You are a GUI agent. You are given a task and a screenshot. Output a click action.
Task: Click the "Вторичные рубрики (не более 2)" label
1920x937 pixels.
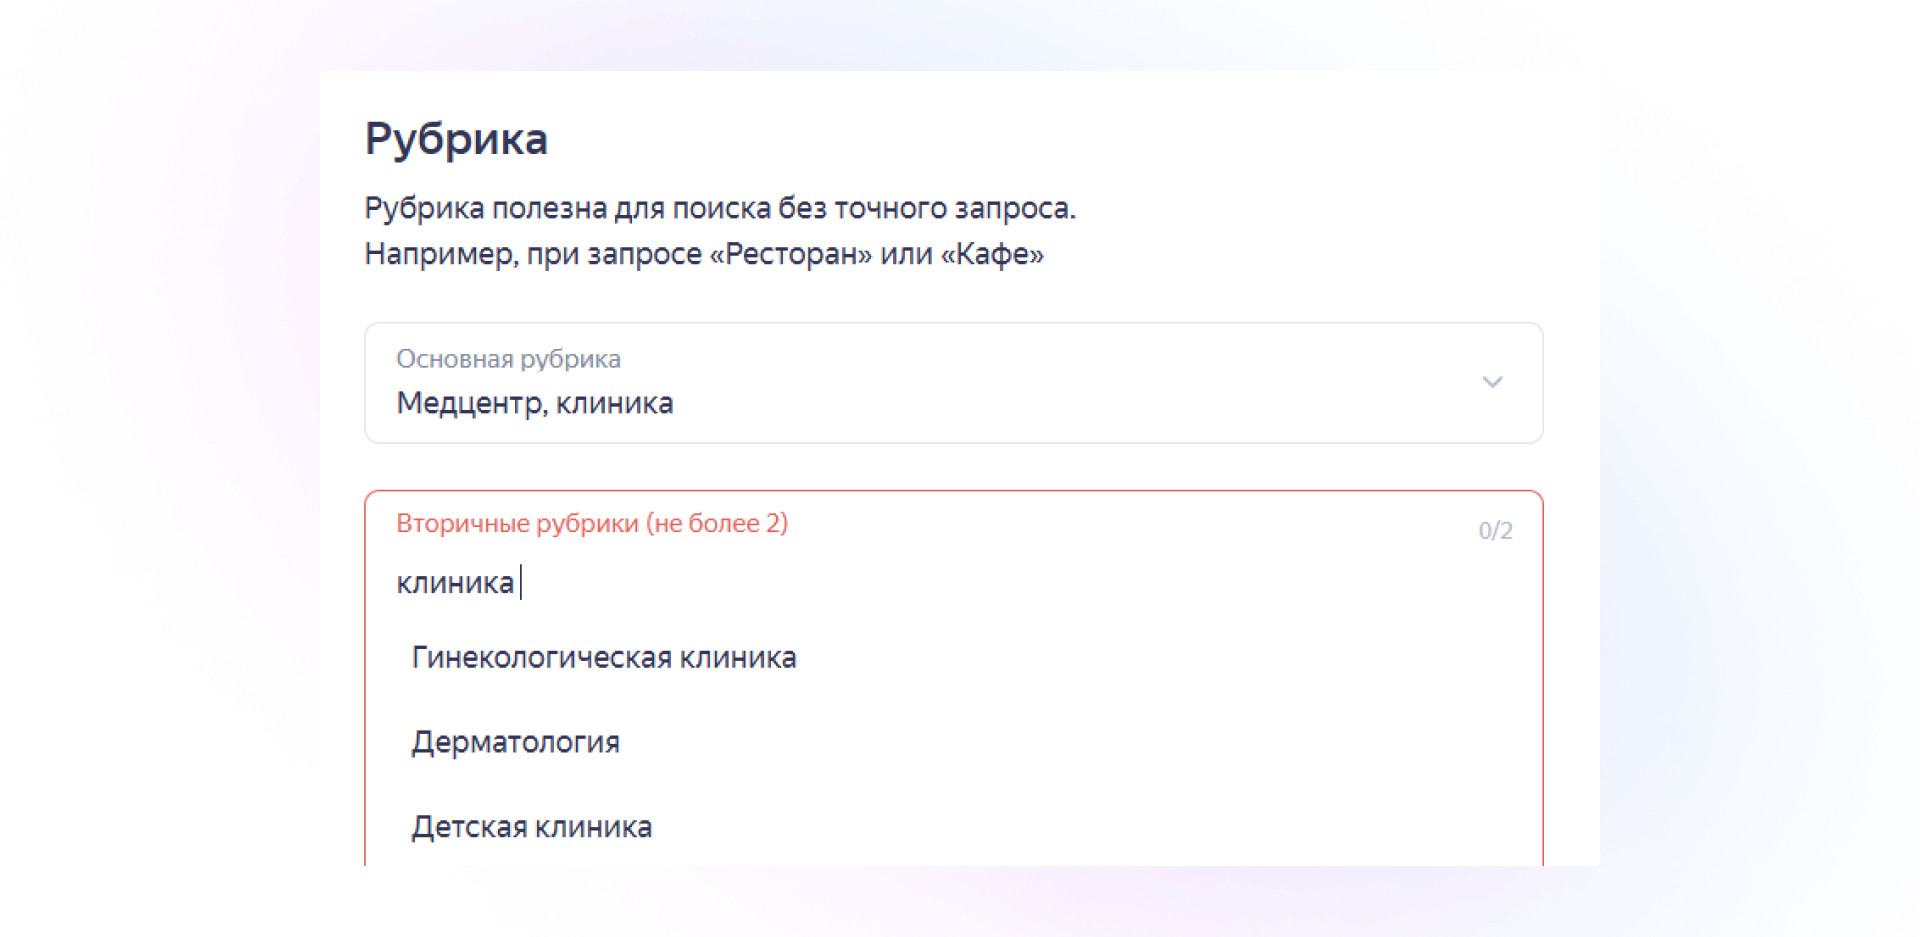(x=591, y=523)
